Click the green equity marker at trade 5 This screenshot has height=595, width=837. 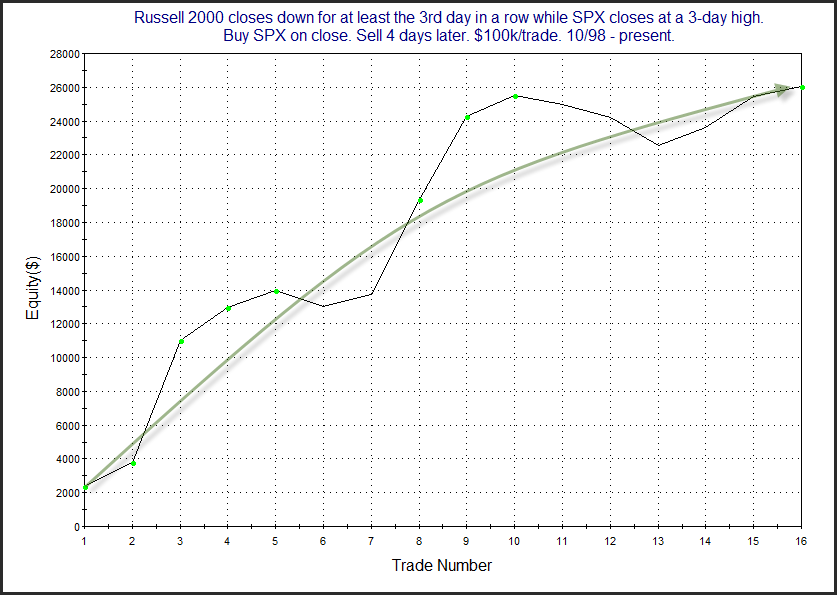click(277, 291)
